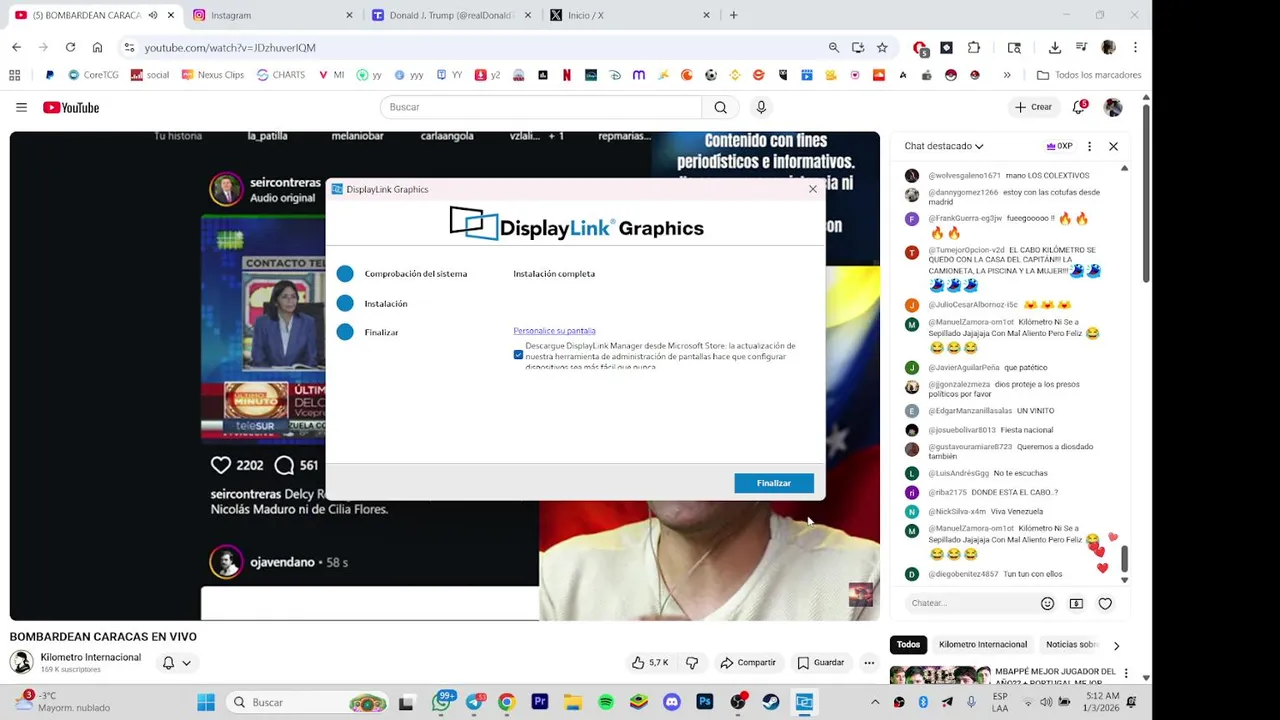This screenshot has width=1280, height=720.
Task: Open more actions under the video
Action: point(869,662)
